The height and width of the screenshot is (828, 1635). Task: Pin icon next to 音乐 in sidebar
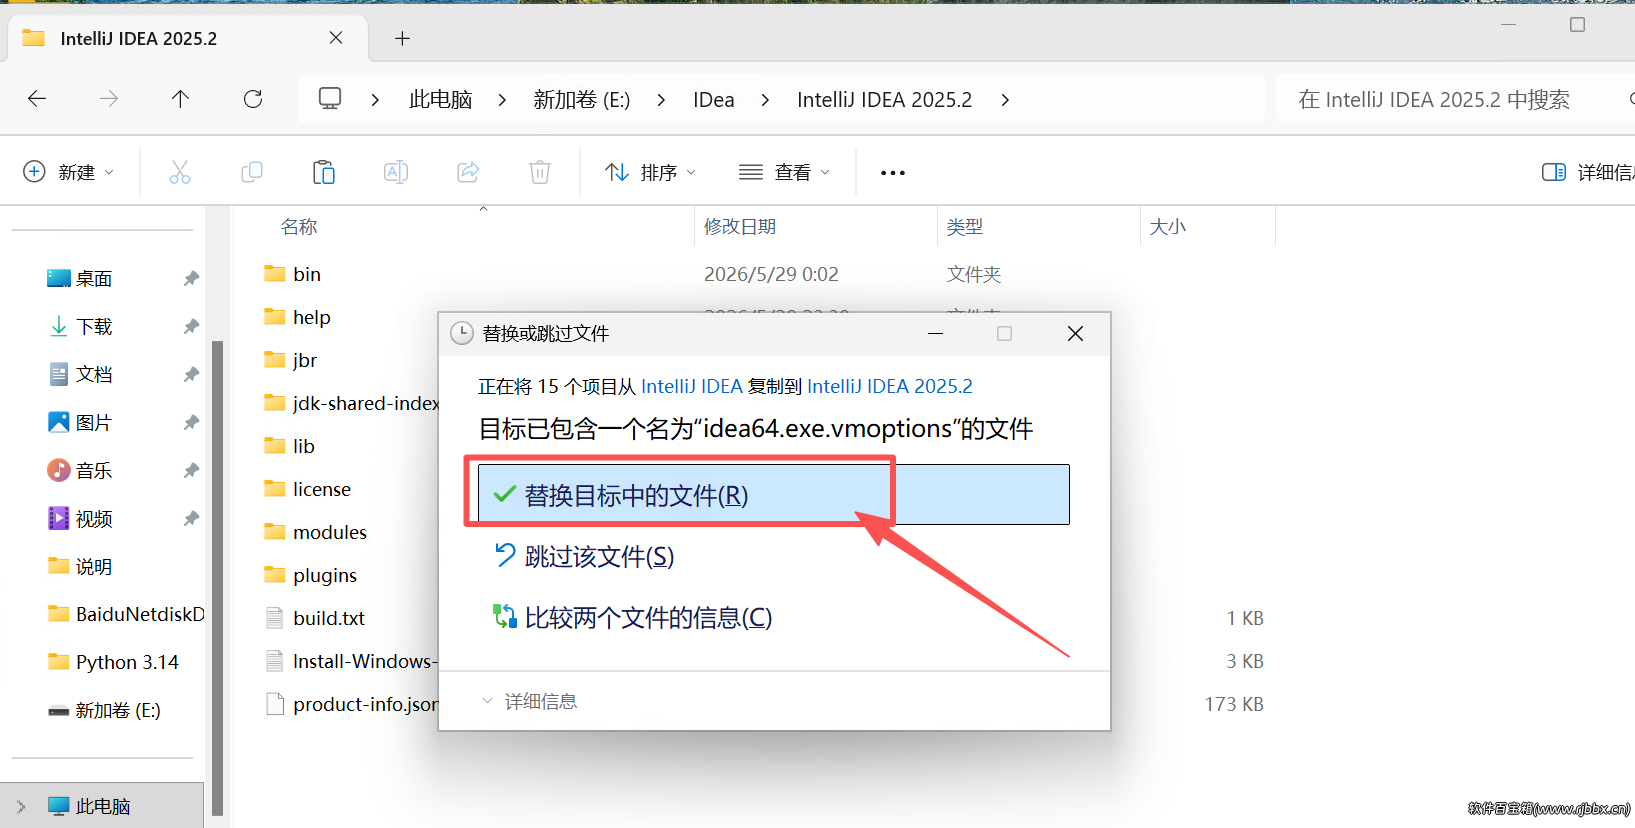[191, 471]
